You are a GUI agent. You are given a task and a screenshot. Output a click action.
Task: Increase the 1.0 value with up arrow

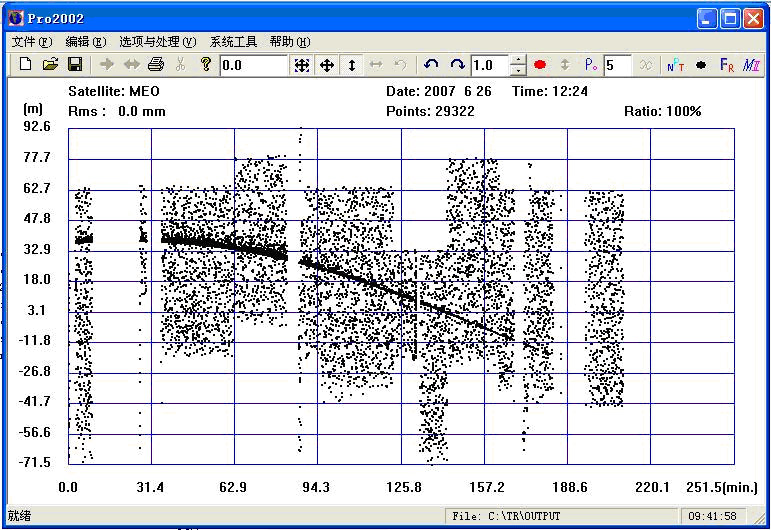pos(518,60)
